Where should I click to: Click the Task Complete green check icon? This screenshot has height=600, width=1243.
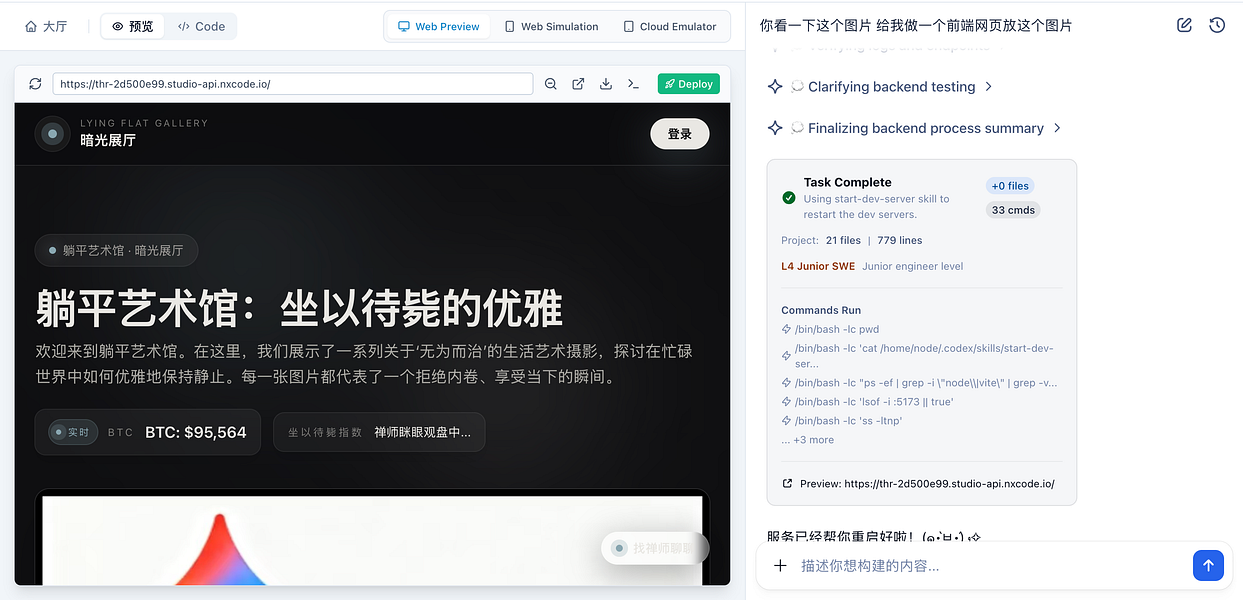point(789,198)
